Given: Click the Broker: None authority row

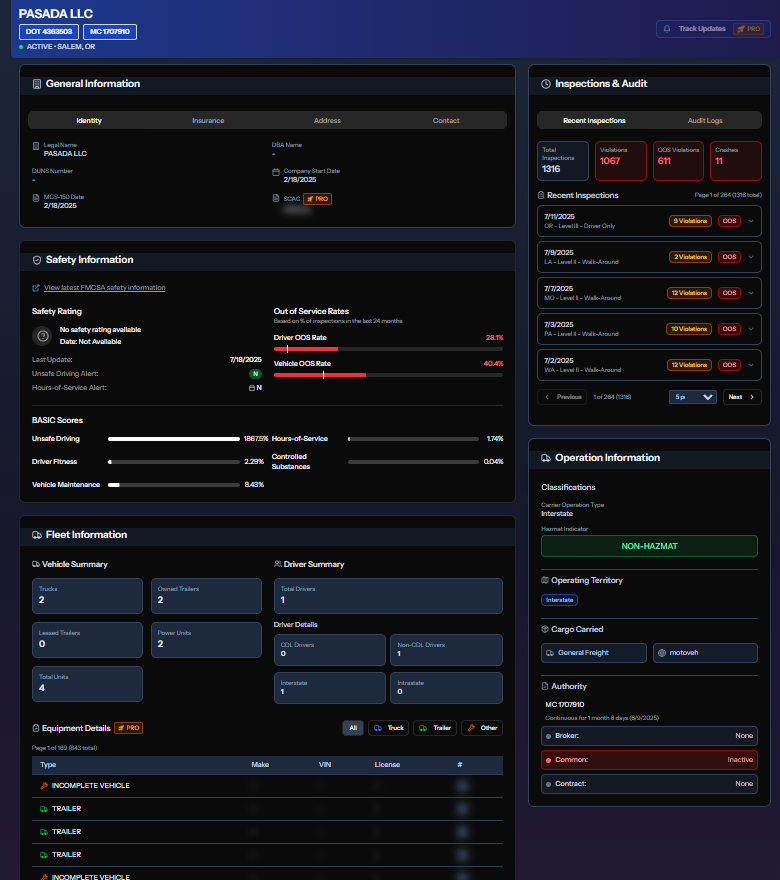Looking at the screenshot, I should [649, 736].
